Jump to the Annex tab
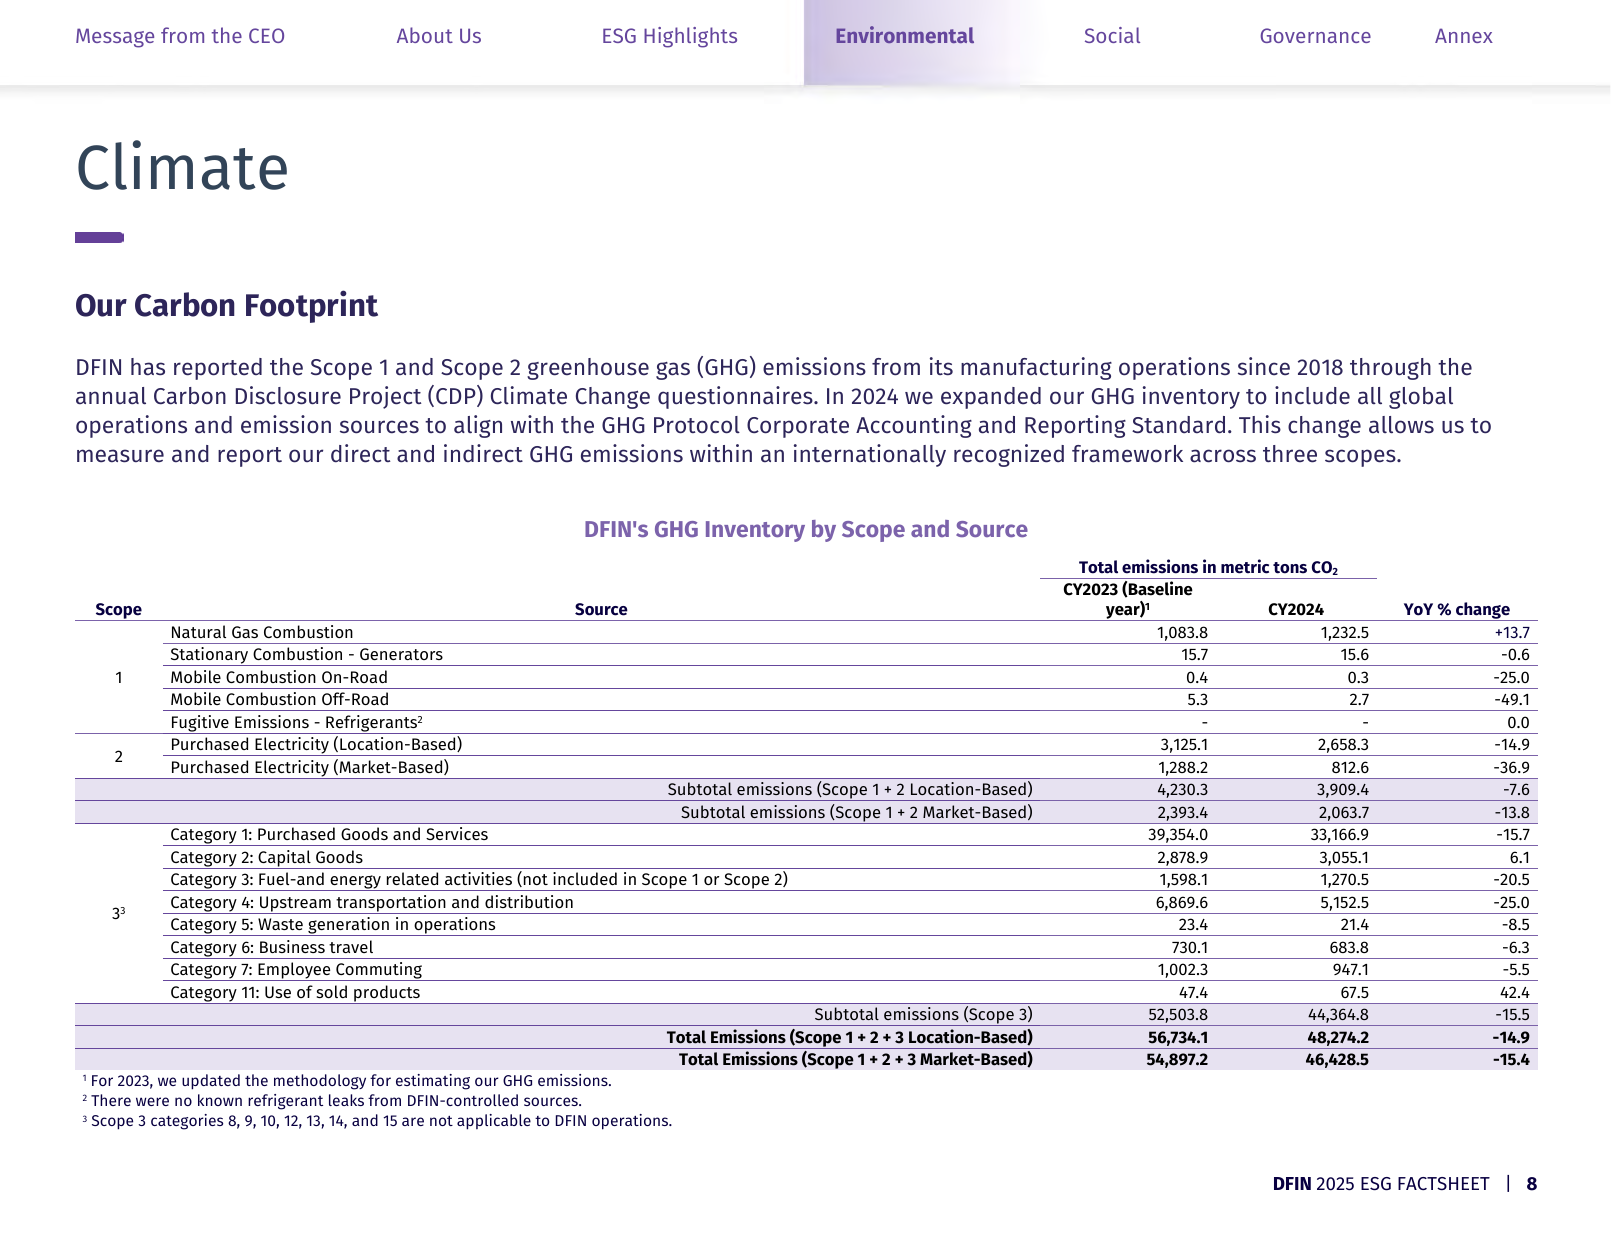Image resolution: width=1613 pixels, height=1238 pixels. click(x=1463, y=37)
